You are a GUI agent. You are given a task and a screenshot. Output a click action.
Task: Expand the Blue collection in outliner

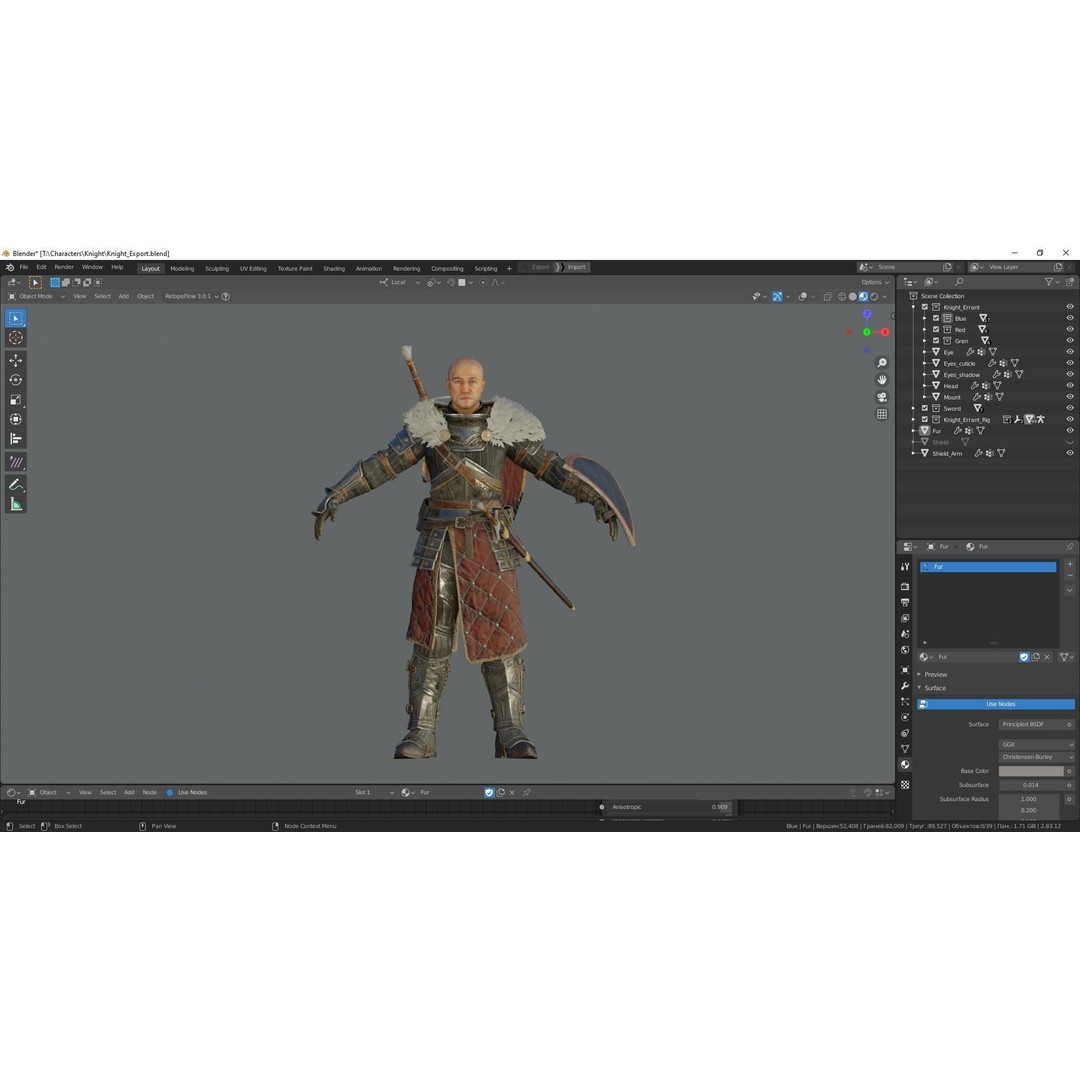tap(925, 318)
